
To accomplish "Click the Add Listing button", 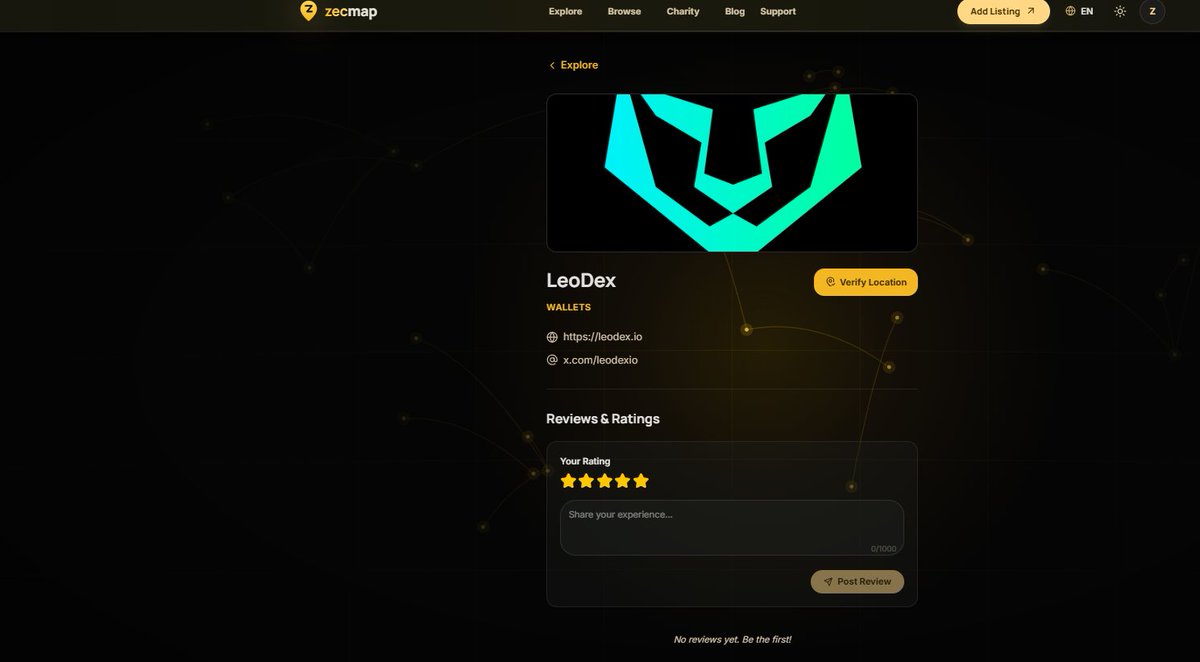I will pos(1003,11).
